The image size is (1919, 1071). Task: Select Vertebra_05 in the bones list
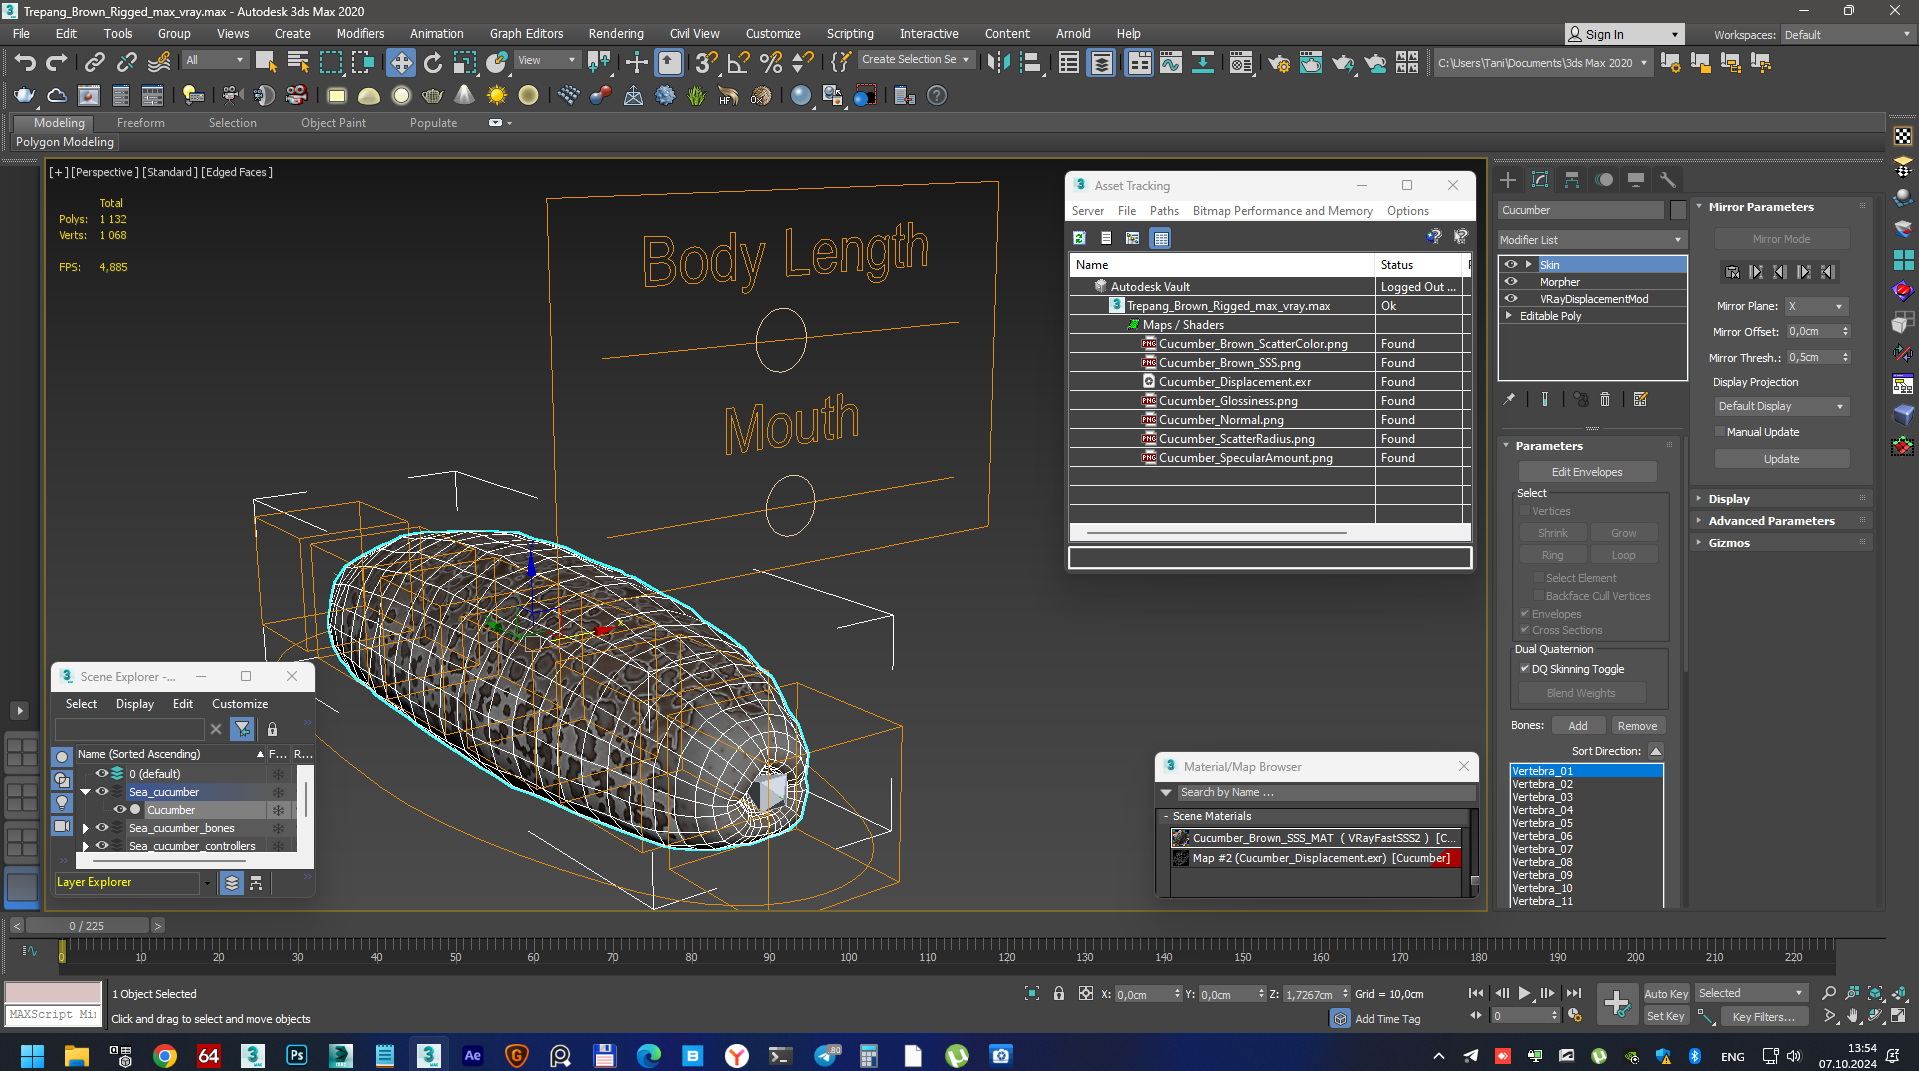(1586, 823)
